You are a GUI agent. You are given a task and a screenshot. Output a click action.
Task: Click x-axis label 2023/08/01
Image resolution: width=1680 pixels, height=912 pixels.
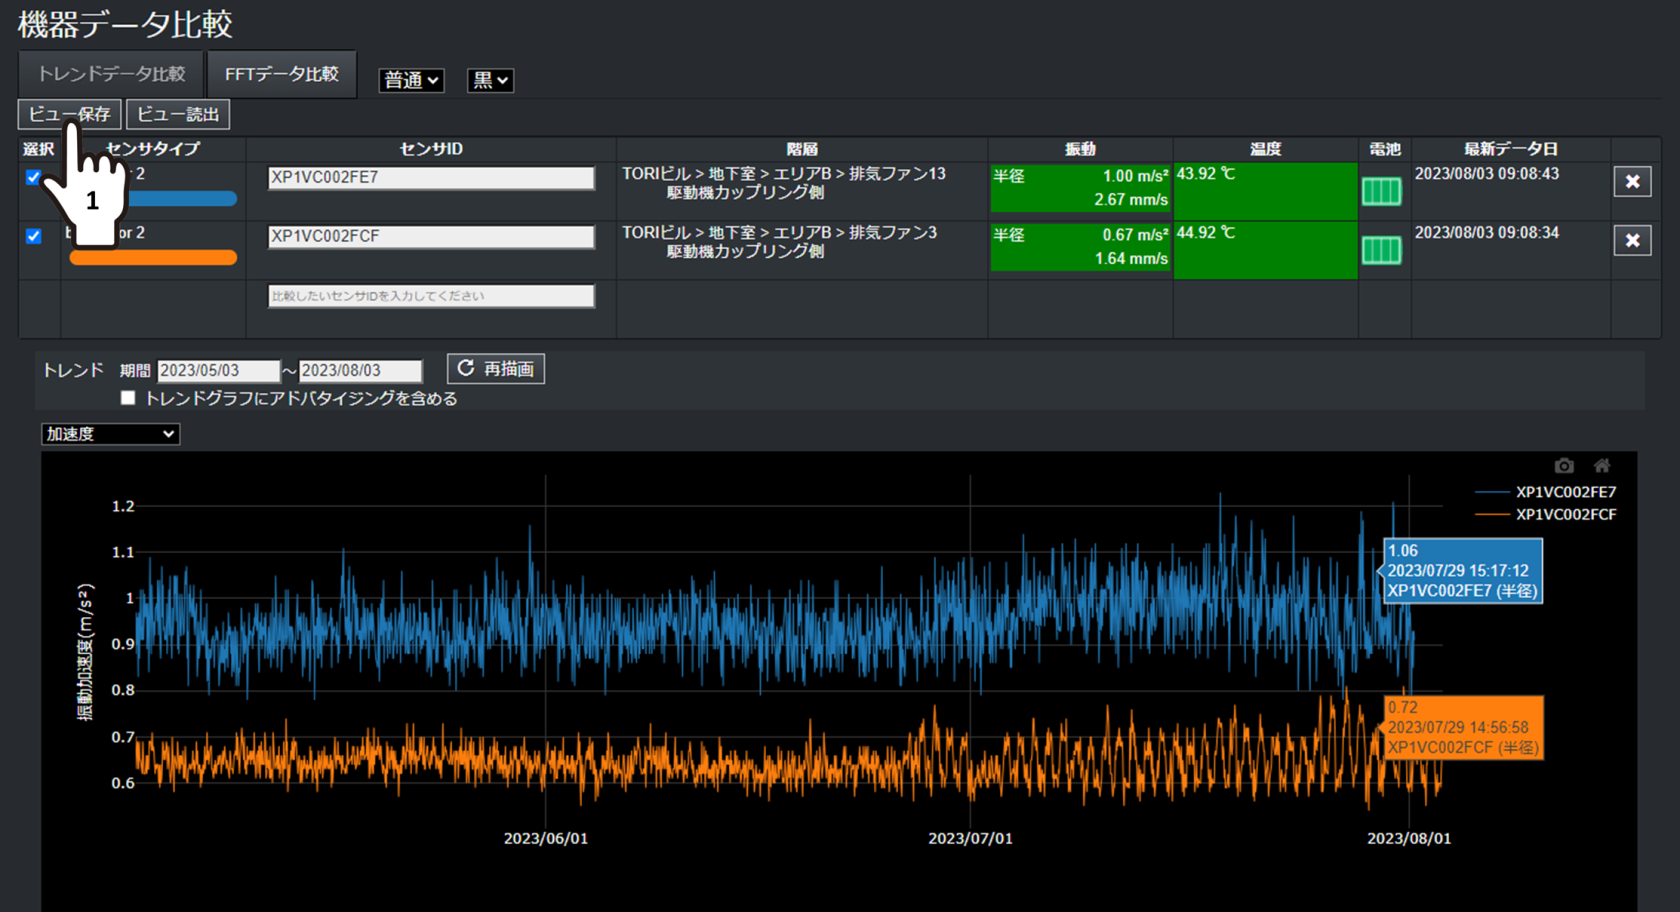[x=1409, y=839]
